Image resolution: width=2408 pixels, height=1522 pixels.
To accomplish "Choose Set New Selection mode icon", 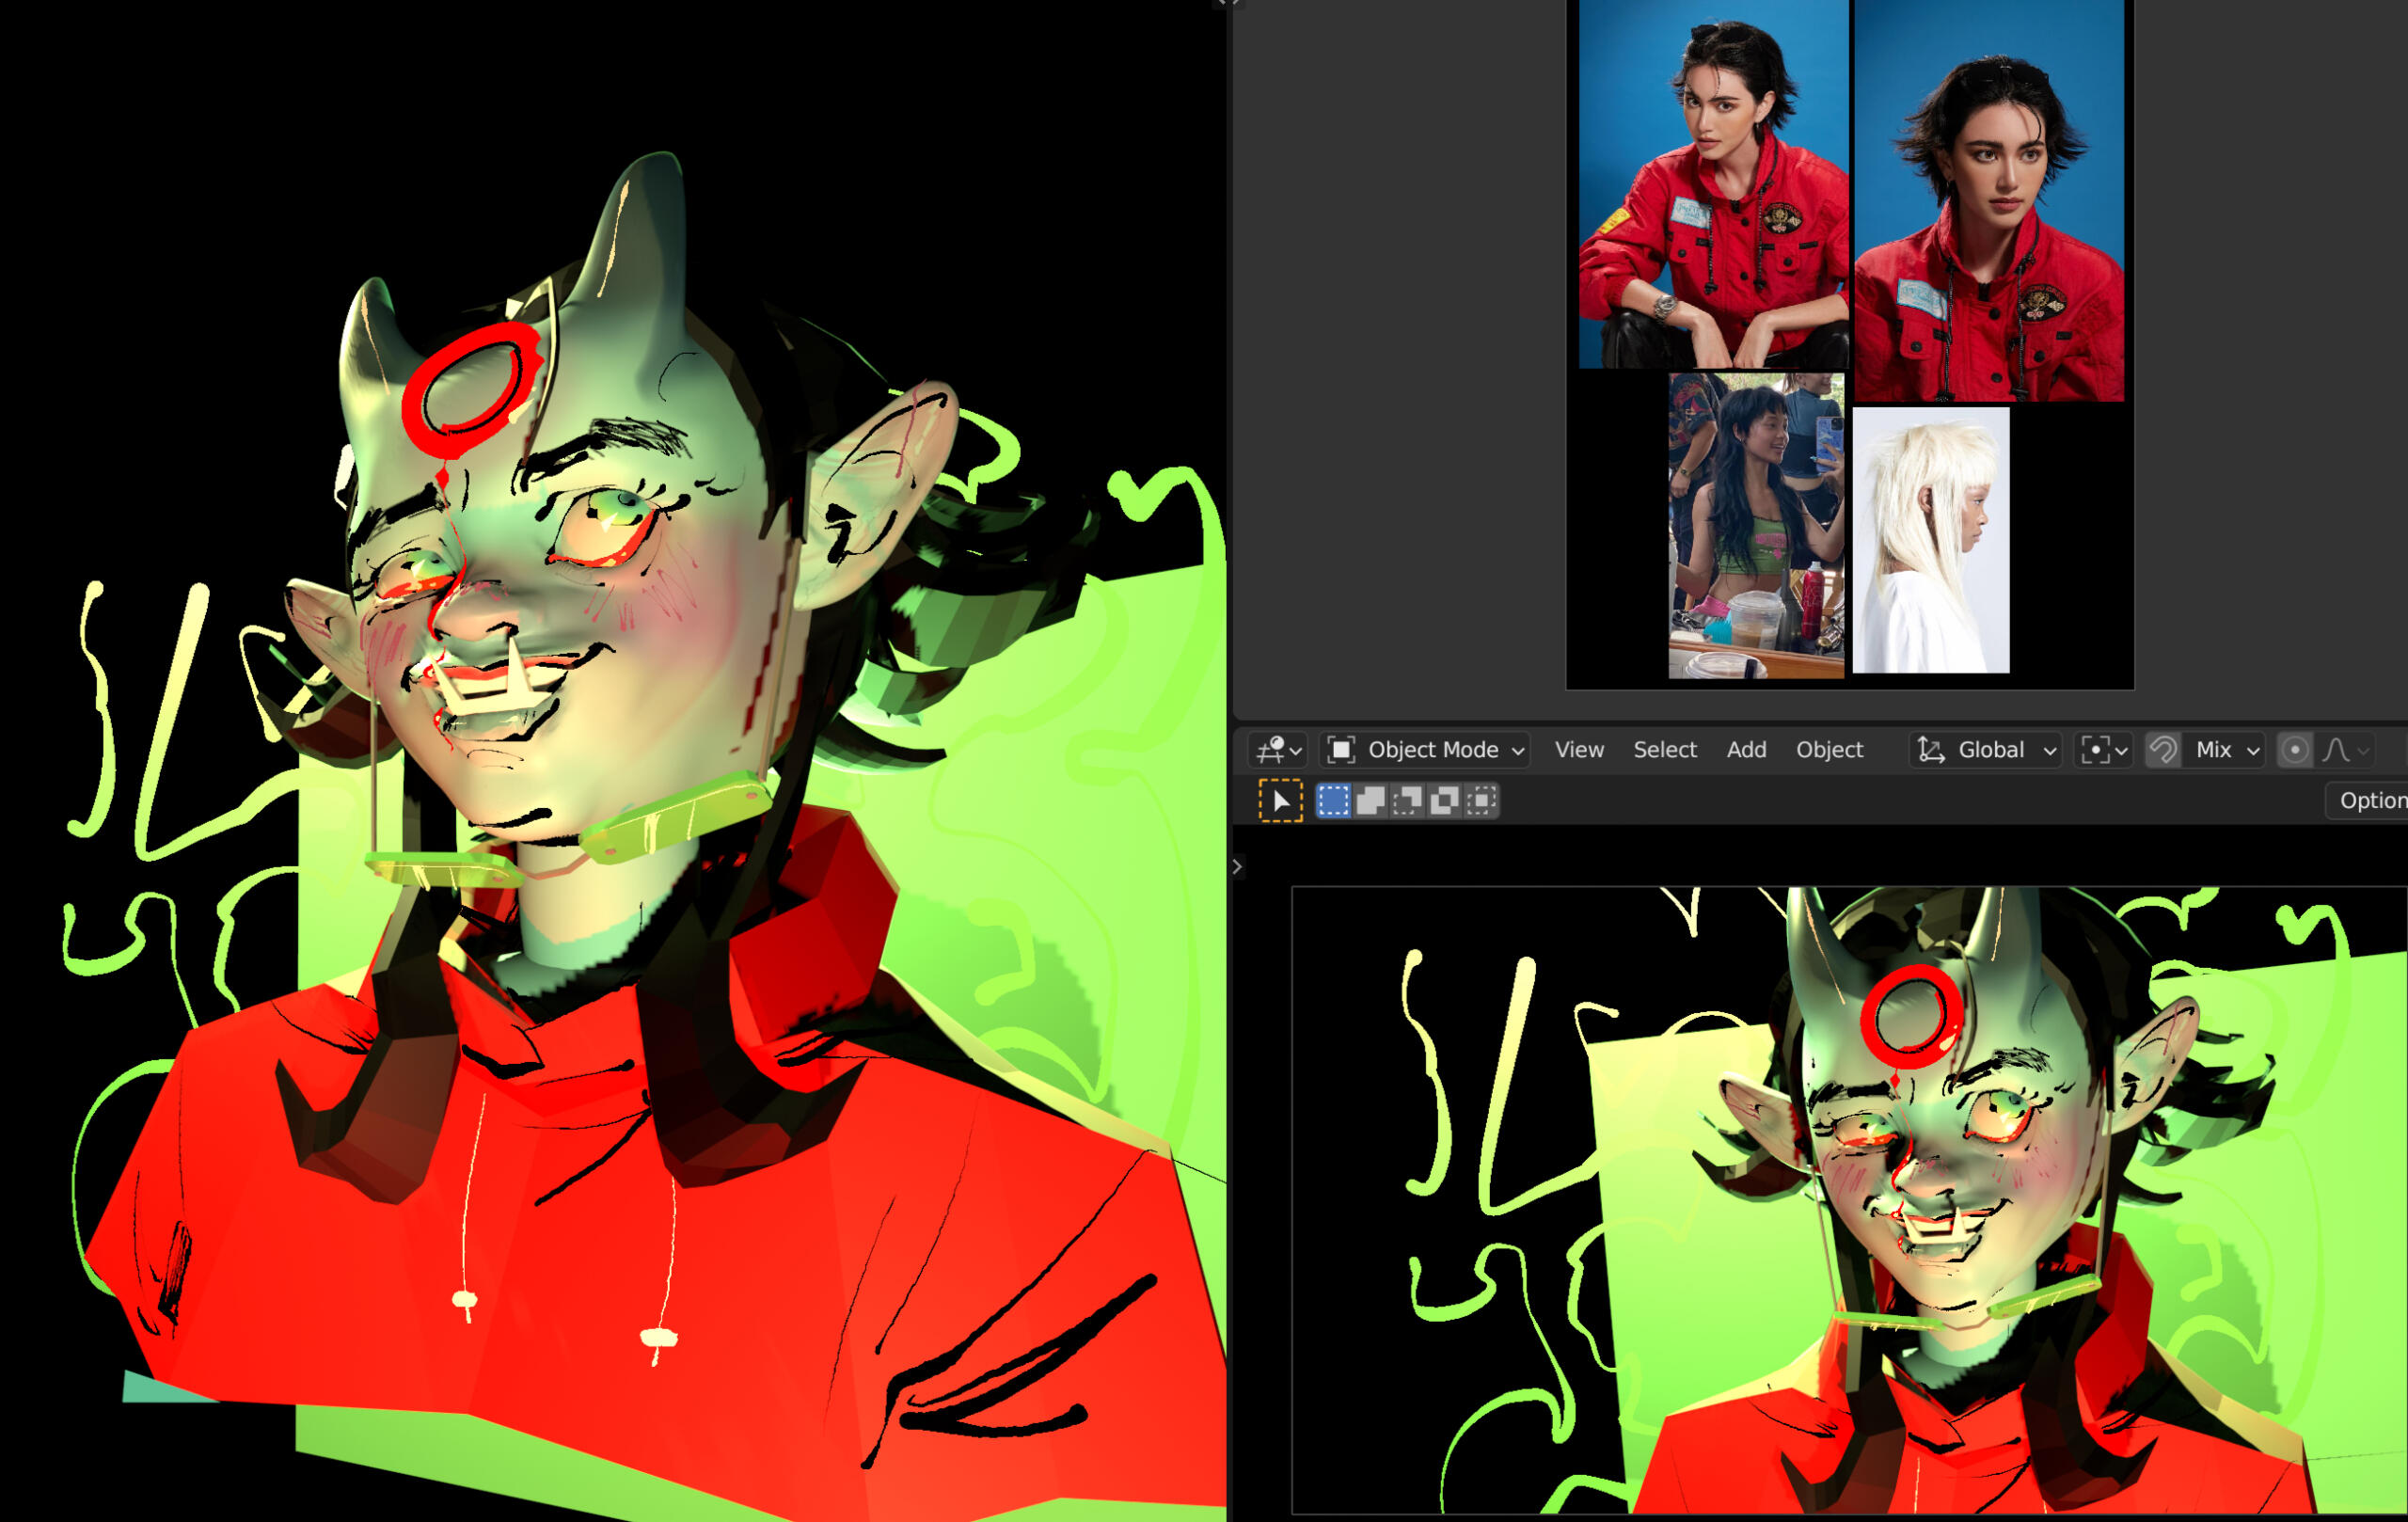I will (1333, 801).
